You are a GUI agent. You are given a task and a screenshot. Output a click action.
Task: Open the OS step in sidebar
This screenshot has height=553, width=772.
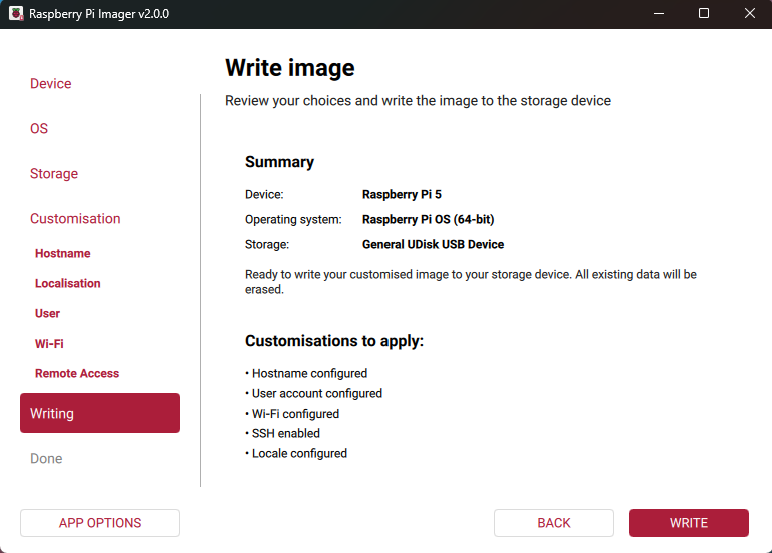tap(39, 129)
